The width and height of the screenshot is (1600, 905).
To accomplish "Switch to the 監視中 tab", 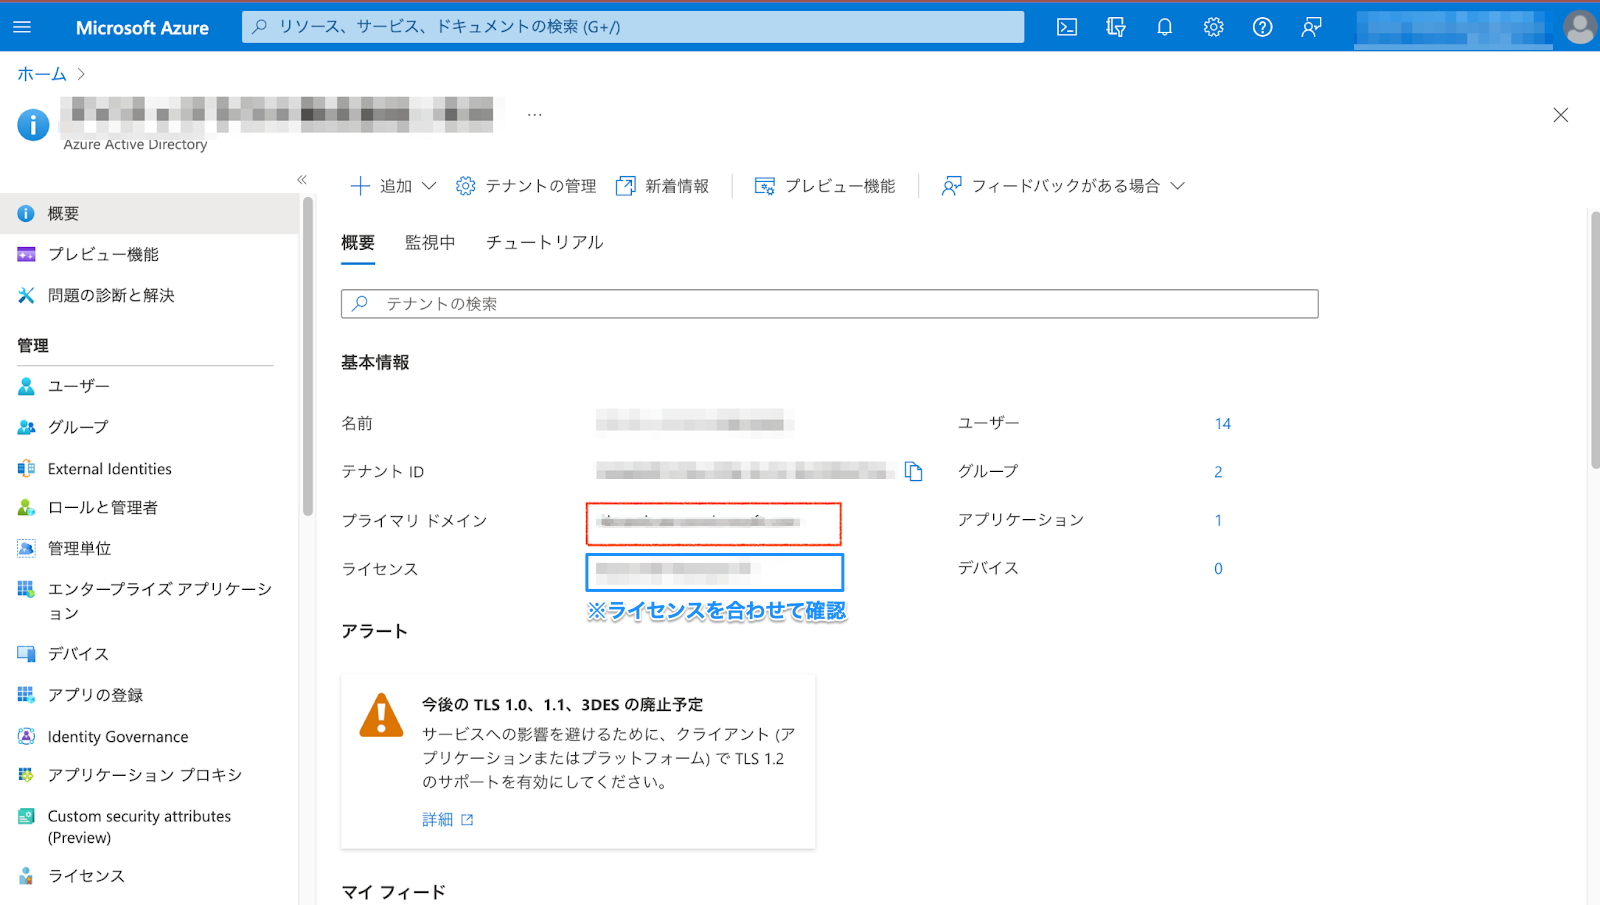I will (x=430, y=243).
